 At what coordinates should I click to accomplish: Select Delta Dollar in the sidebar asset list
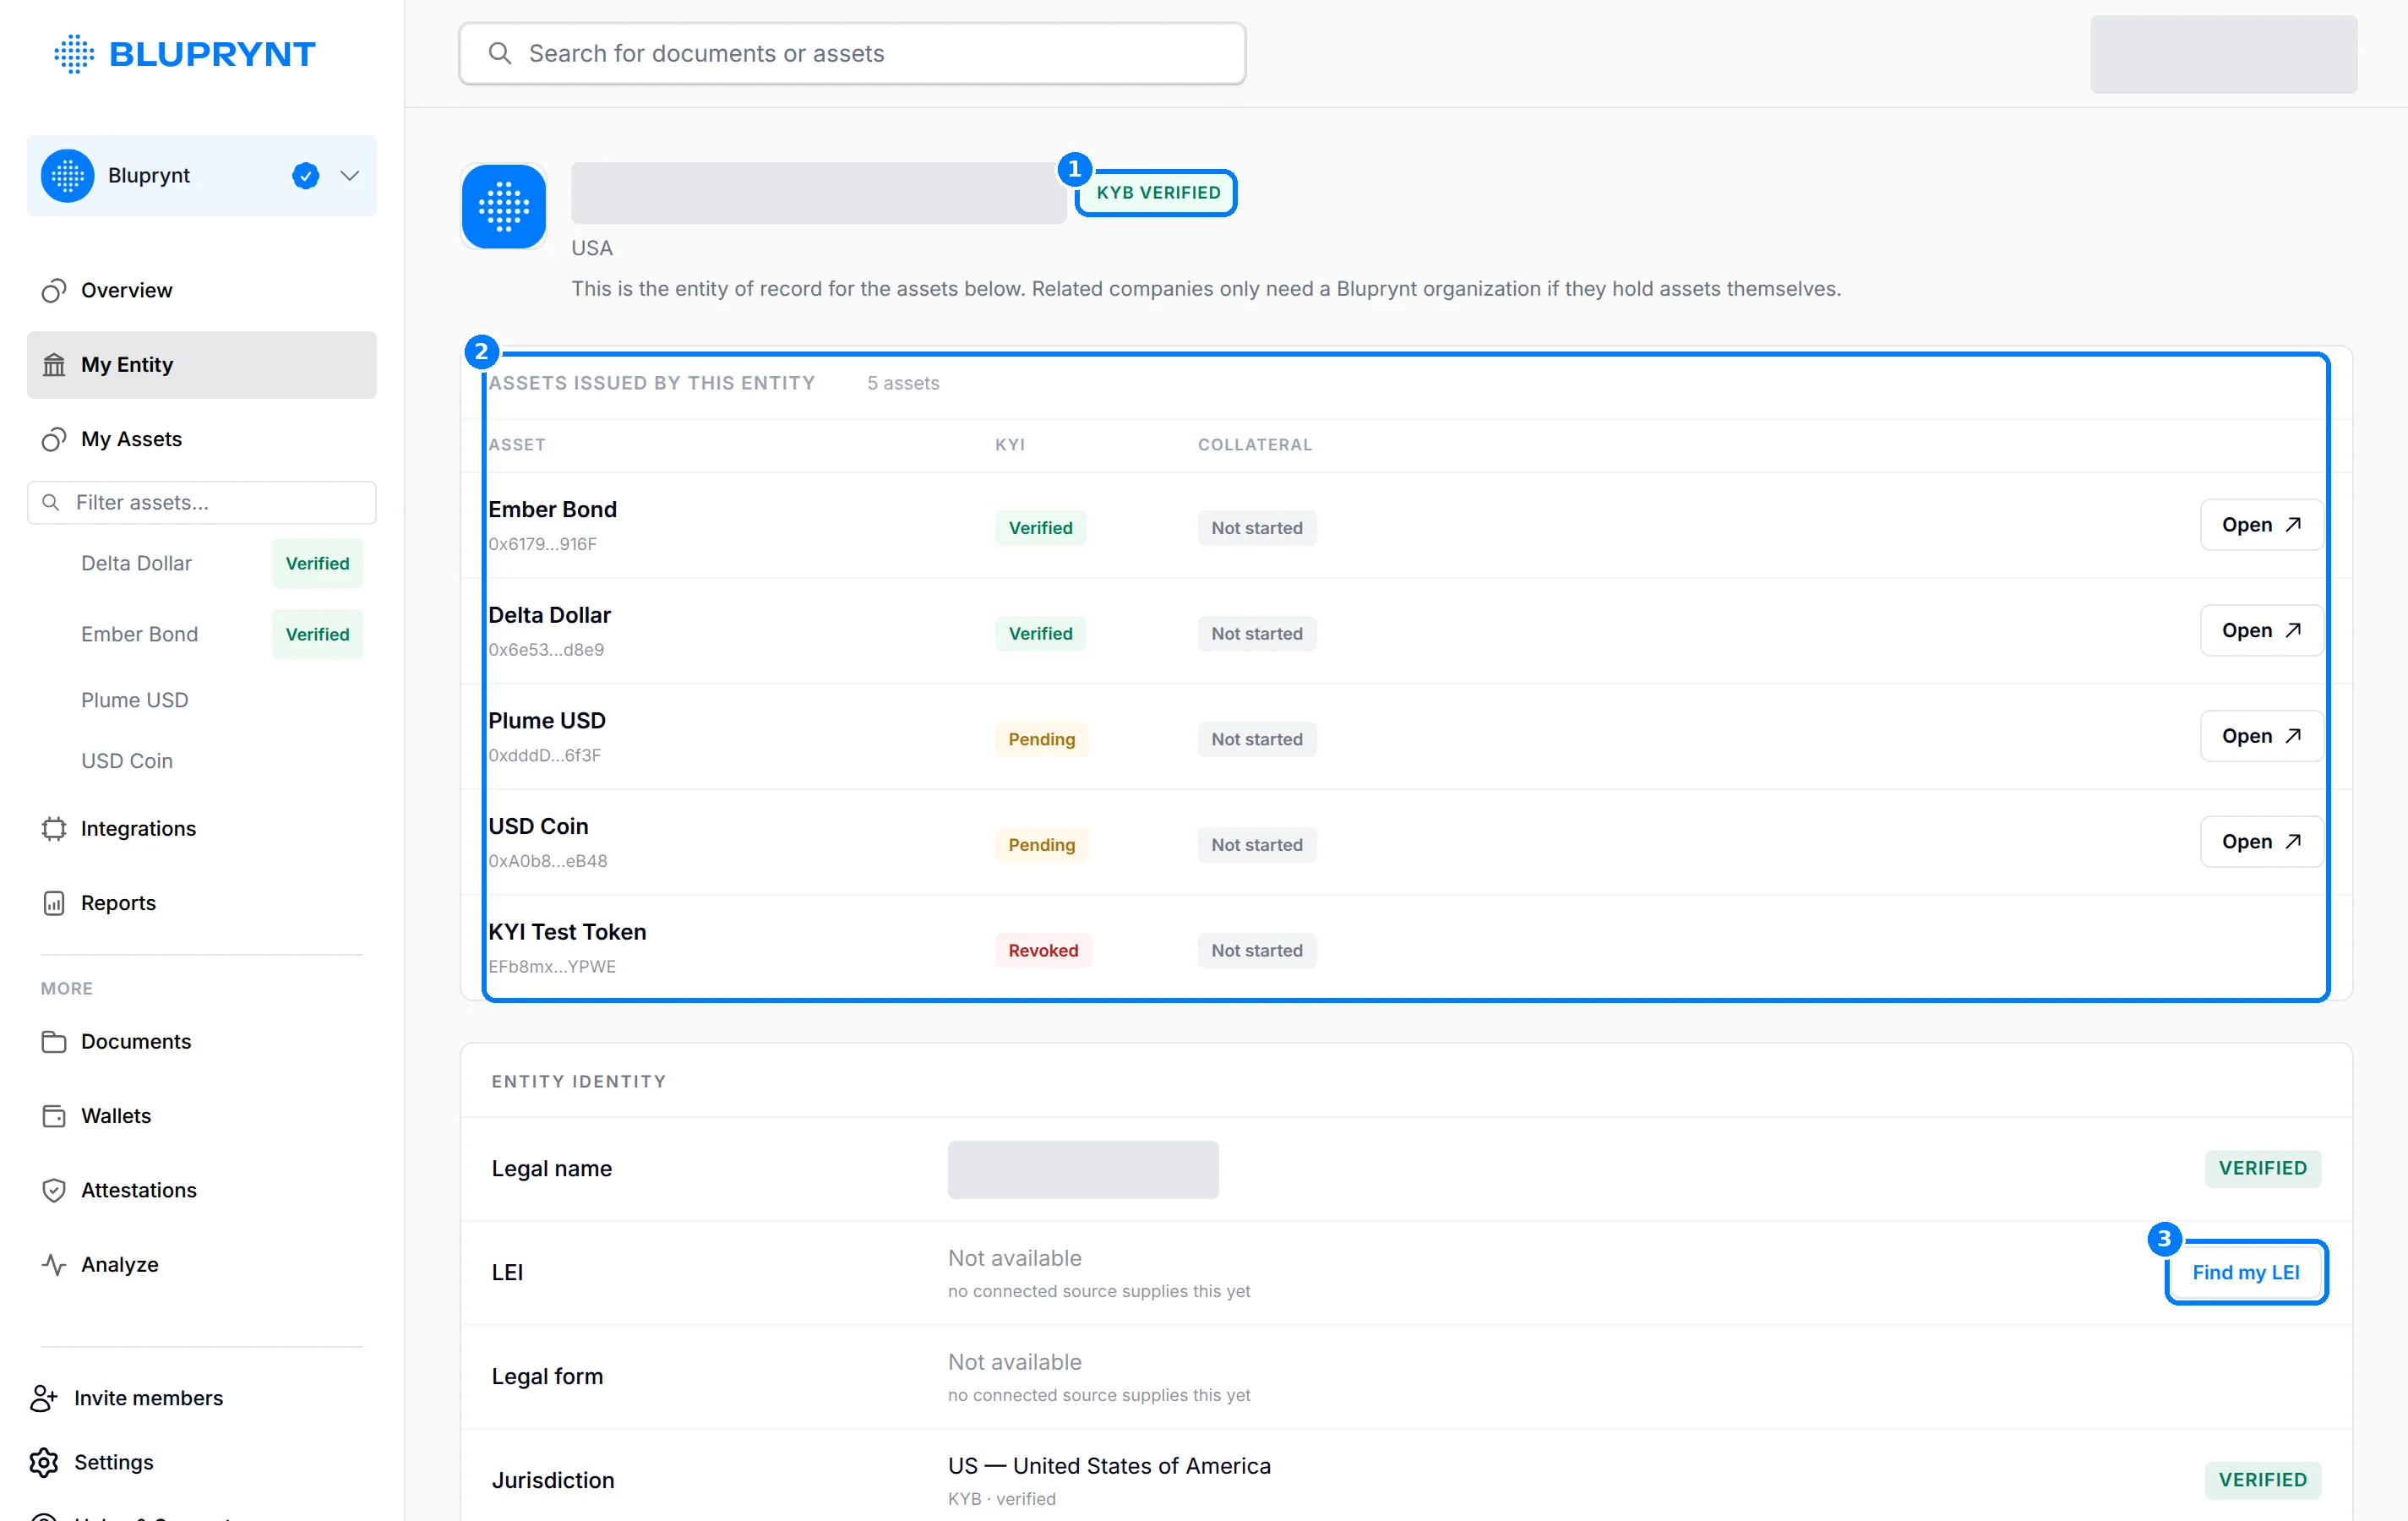137,563
